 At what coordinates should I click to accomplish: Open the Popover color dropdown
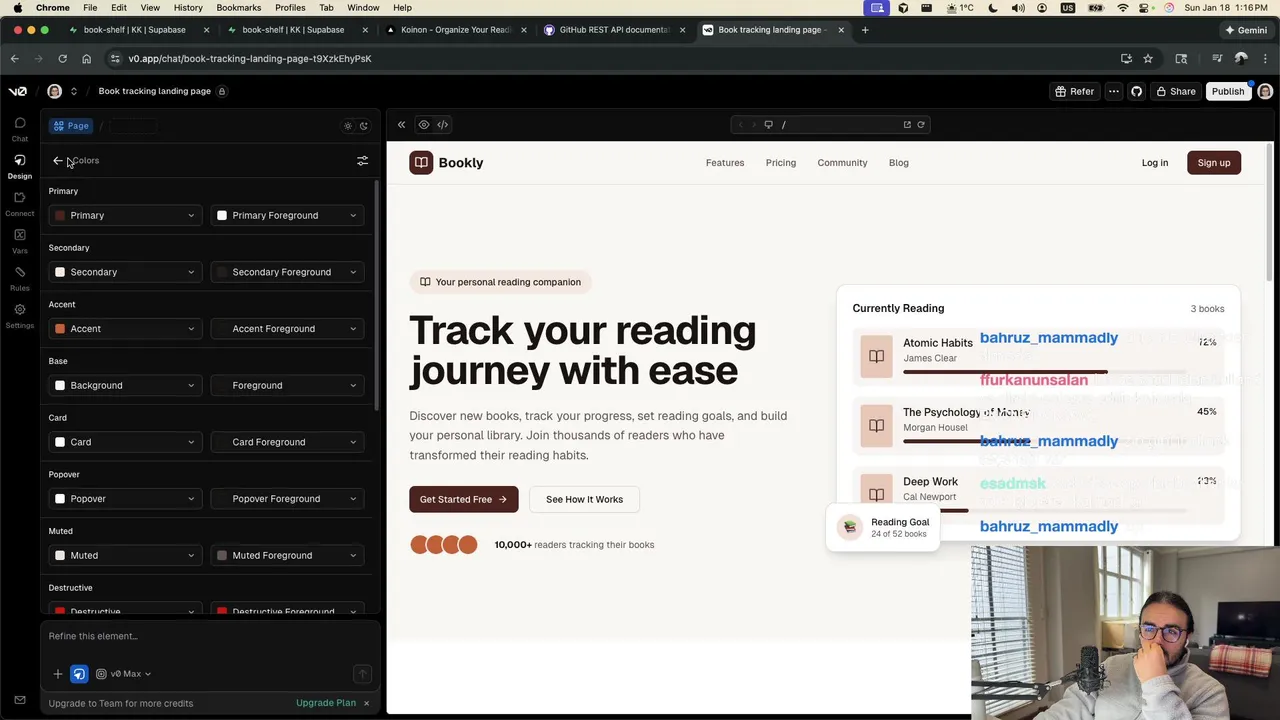point(125,498)
